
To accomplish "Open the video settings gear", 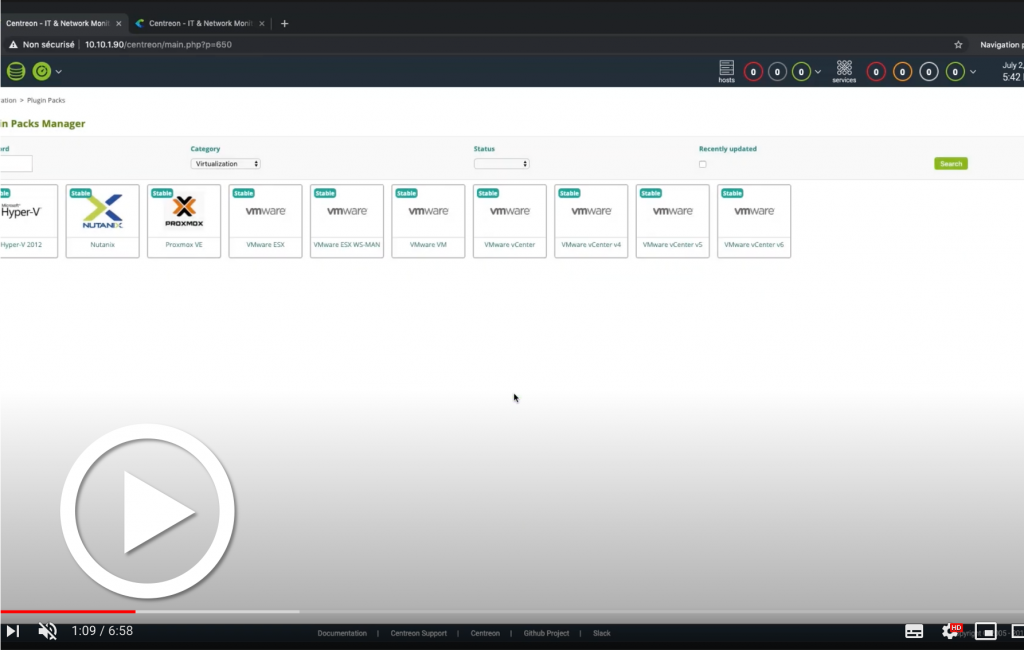I will pyautogui.click(x=950, y=631).
